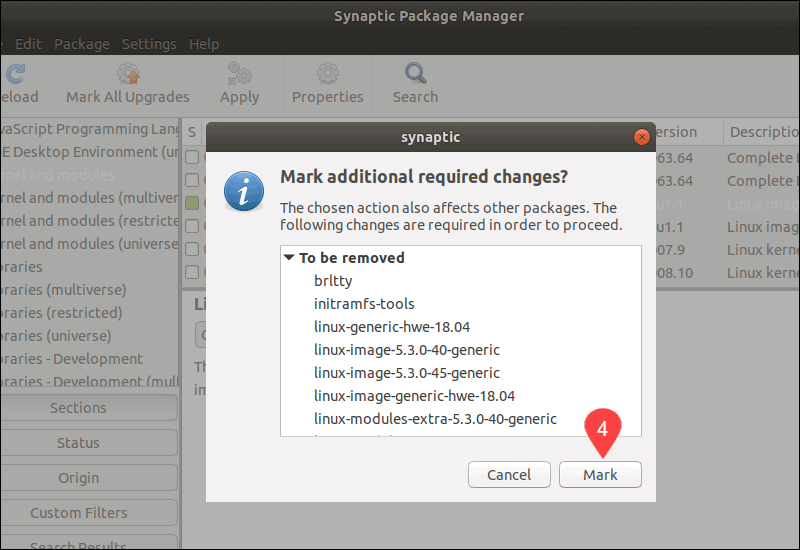This screenshot has height=550, width=800.
Task: Select highlighted 'Kernel and modules' section
Action: (89, 175)
